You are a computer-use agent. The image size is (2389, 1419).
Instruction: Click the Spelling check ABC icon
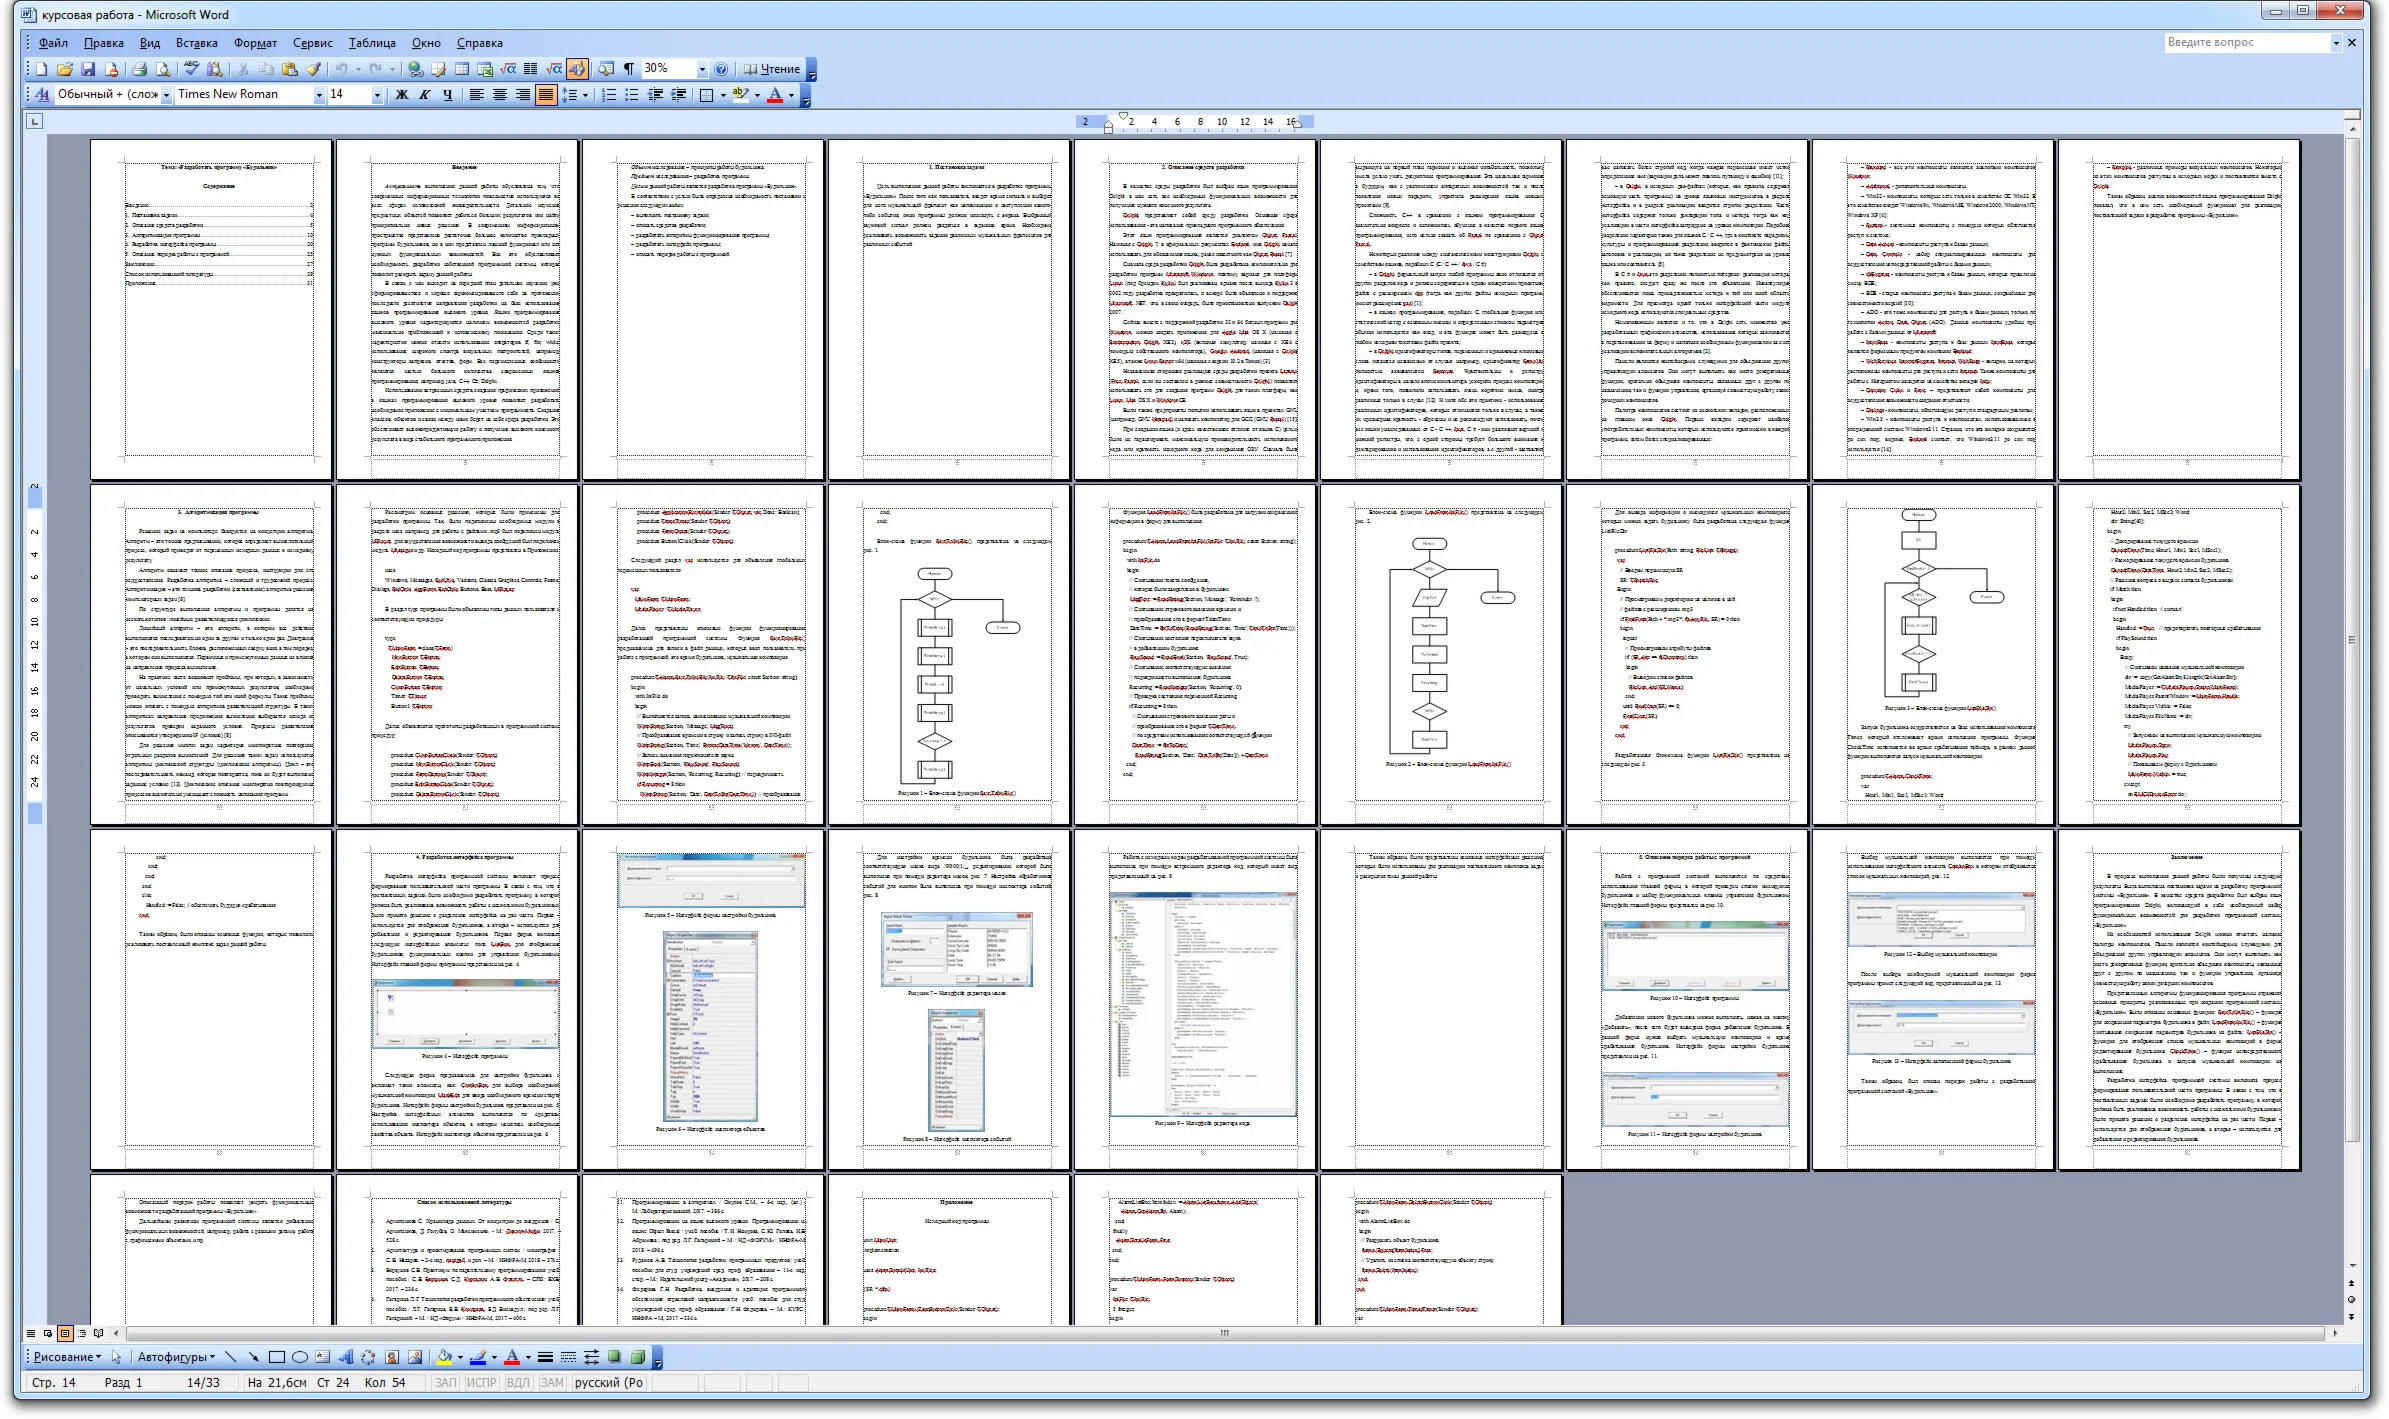point(192,69)
